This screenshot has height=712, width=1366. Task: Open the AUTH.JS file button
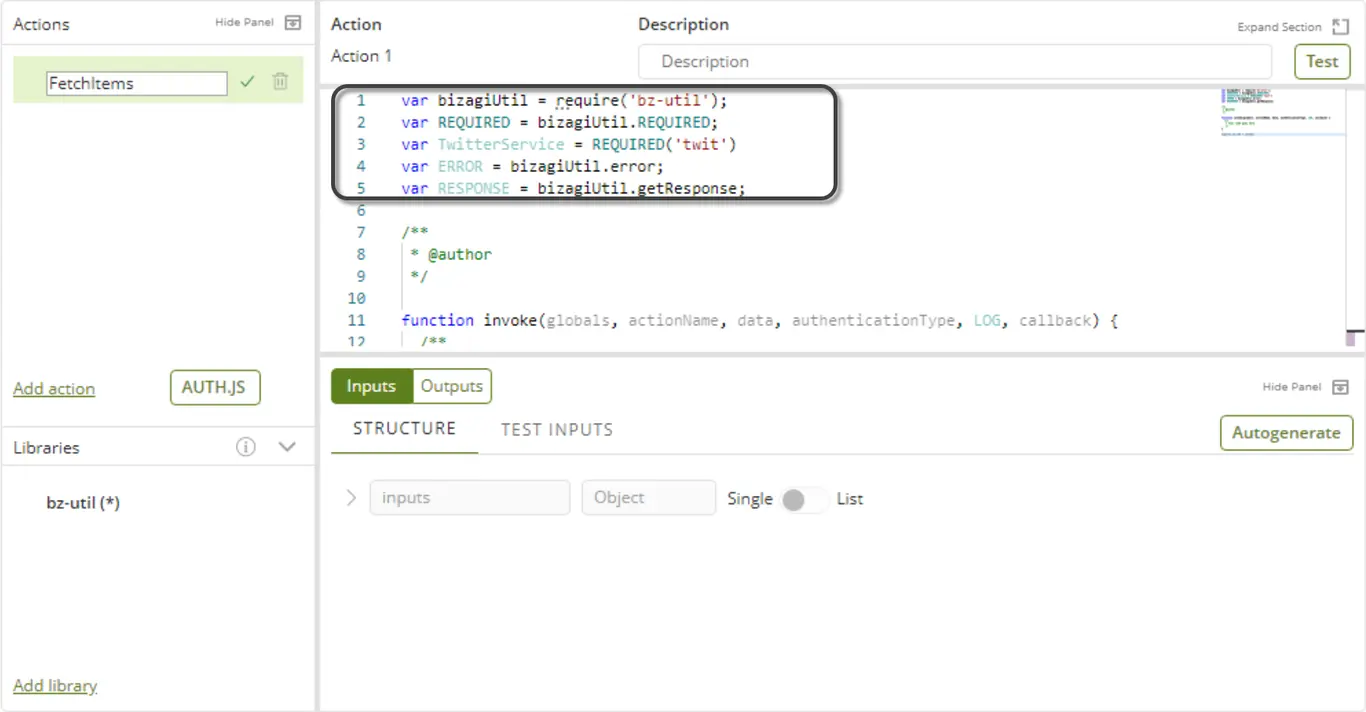pos(215,387)
